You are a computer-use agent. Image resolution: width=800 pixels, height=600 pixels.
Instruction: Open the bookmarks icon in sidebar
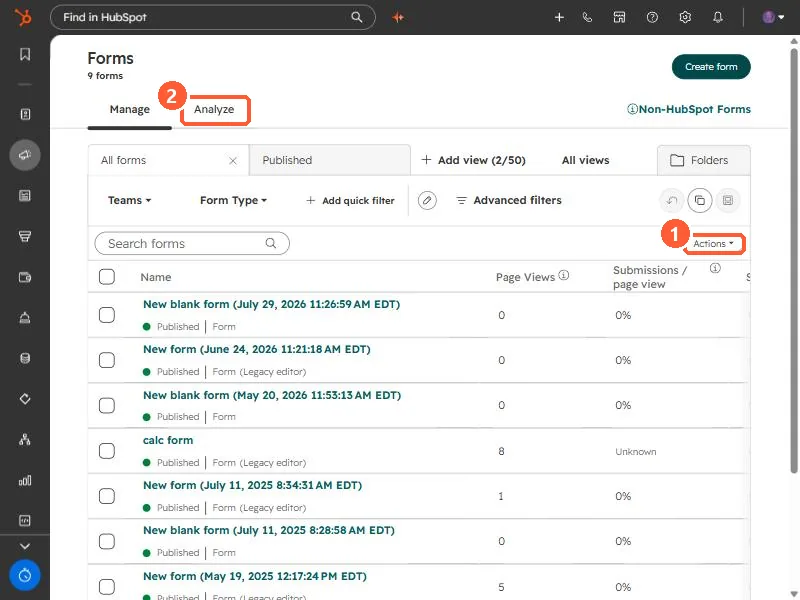point(24,54)
